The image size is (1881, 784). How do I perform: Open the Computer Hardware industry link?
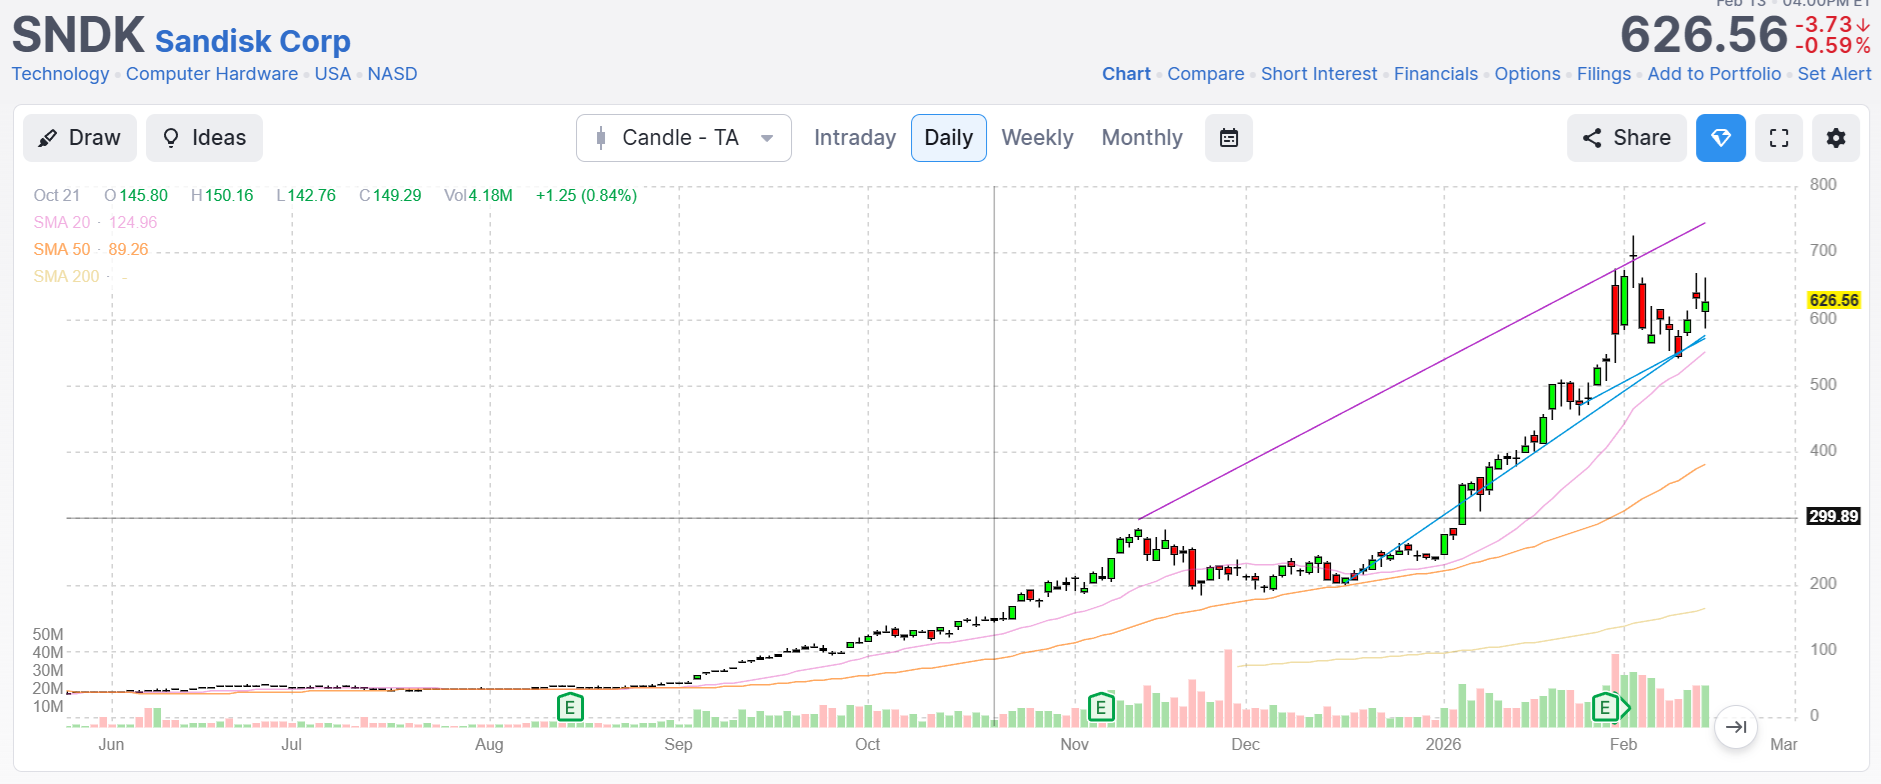point(212,74)
